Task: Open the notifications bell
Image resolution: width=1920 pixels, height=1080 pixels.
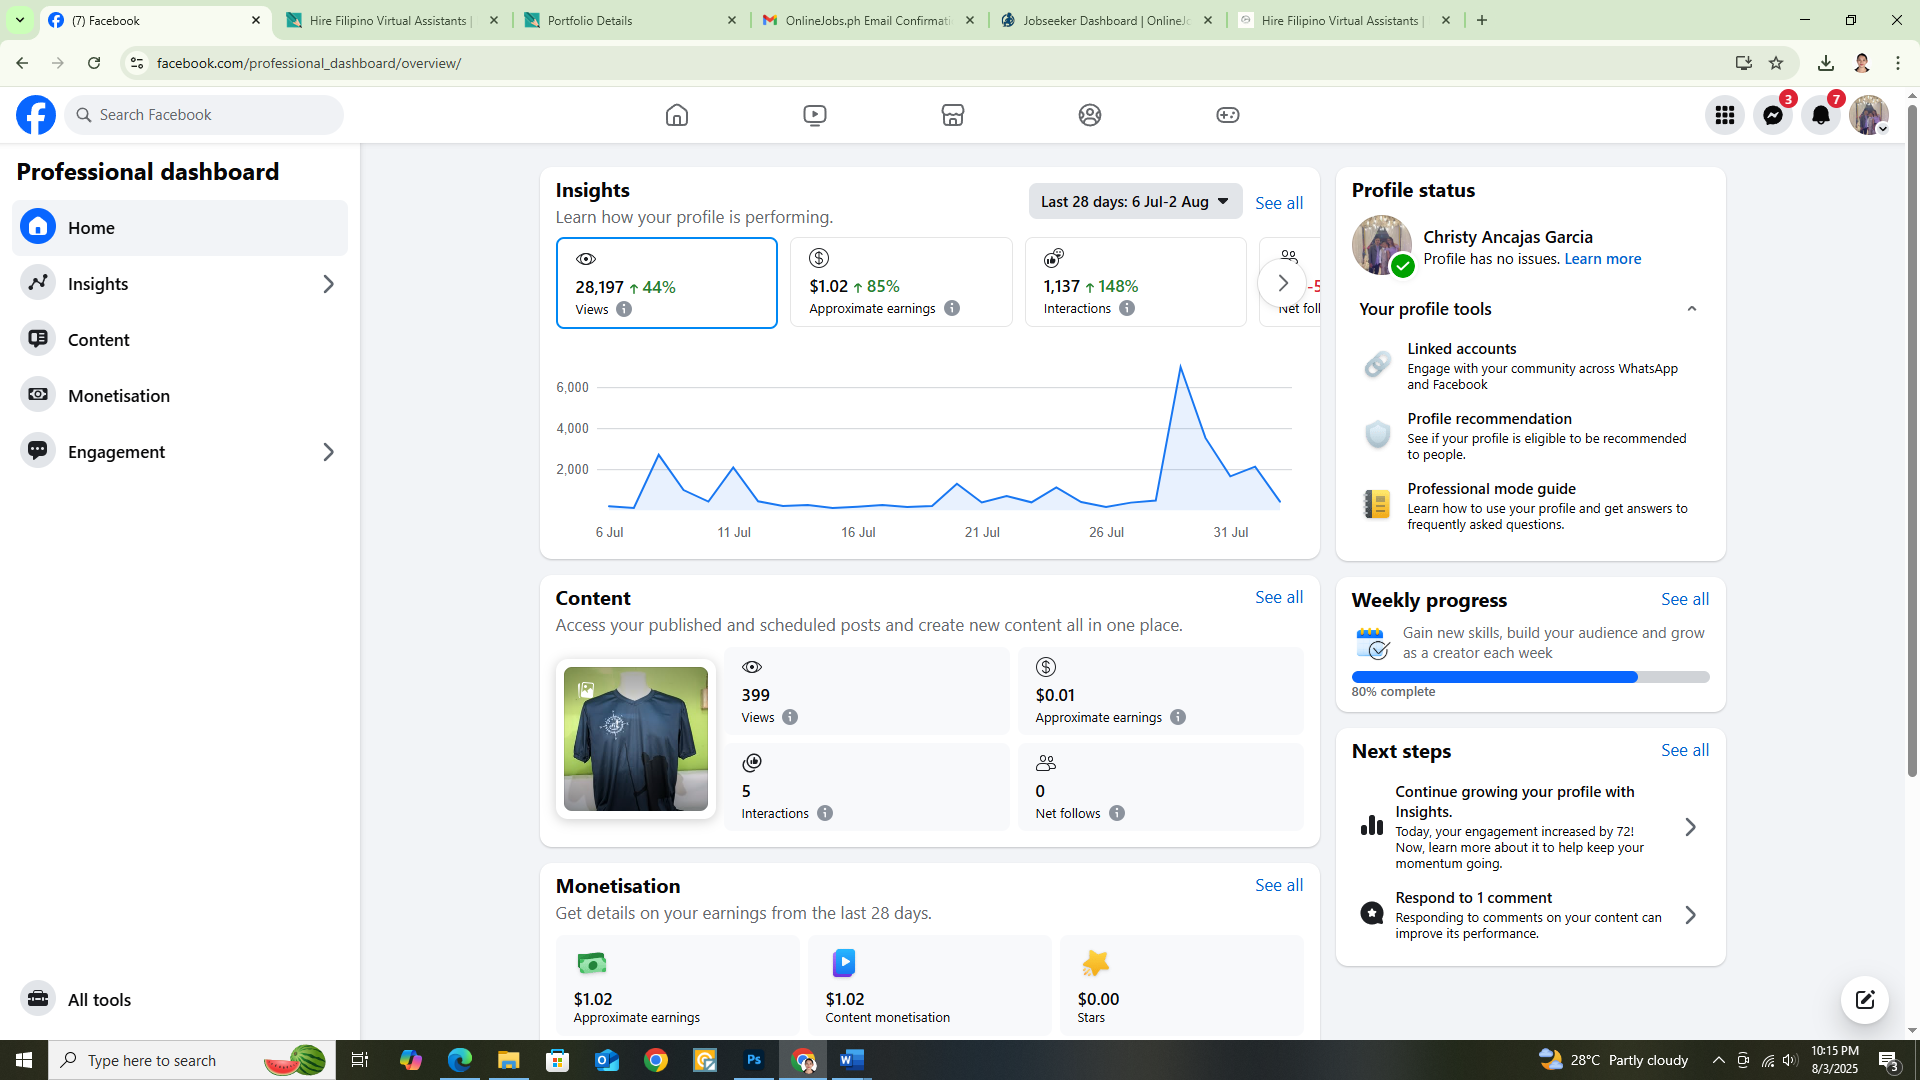Action: 1821,115
